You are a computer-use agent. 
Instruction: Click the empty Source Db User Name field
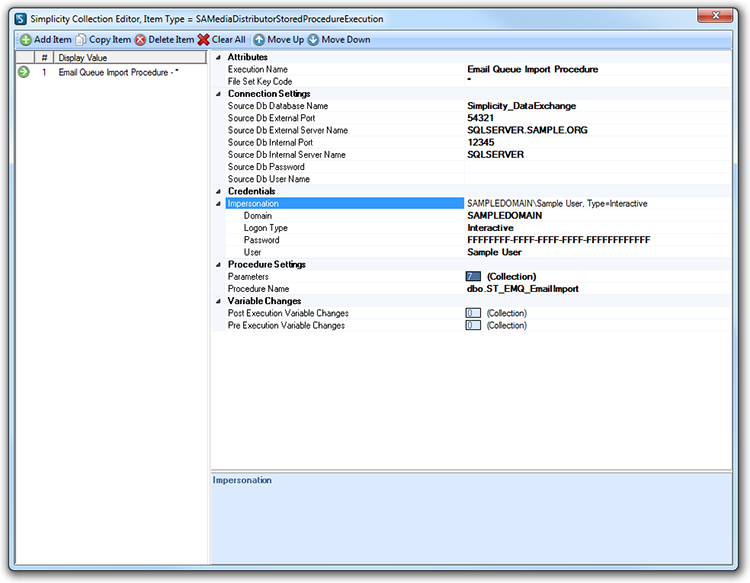(598, 179)
